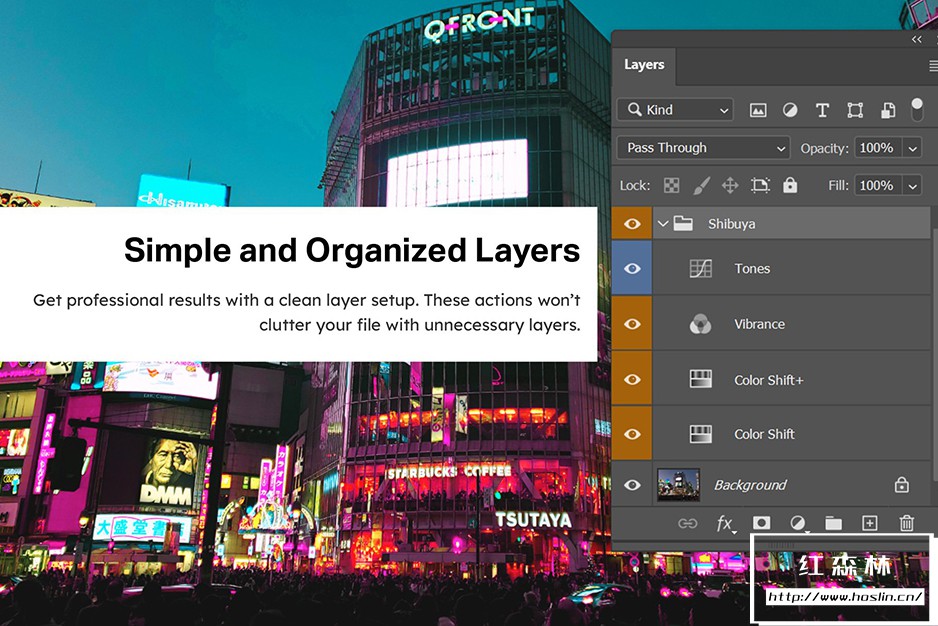Click the delete layer trash icon
Image resolution: width=938 pixels, height=626 pixels.
coord(906,523)
